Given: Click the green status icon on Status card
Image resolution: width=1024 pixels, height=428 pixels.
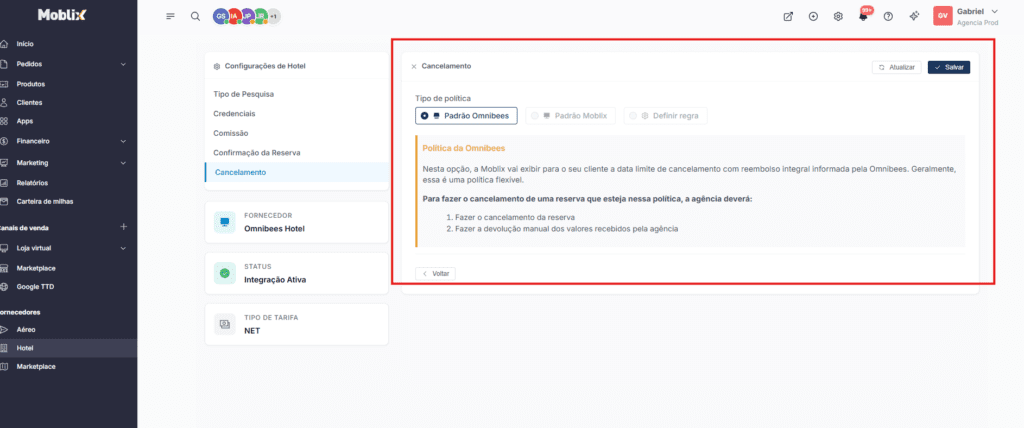Looking at the screenshot, I should point(225,273).
